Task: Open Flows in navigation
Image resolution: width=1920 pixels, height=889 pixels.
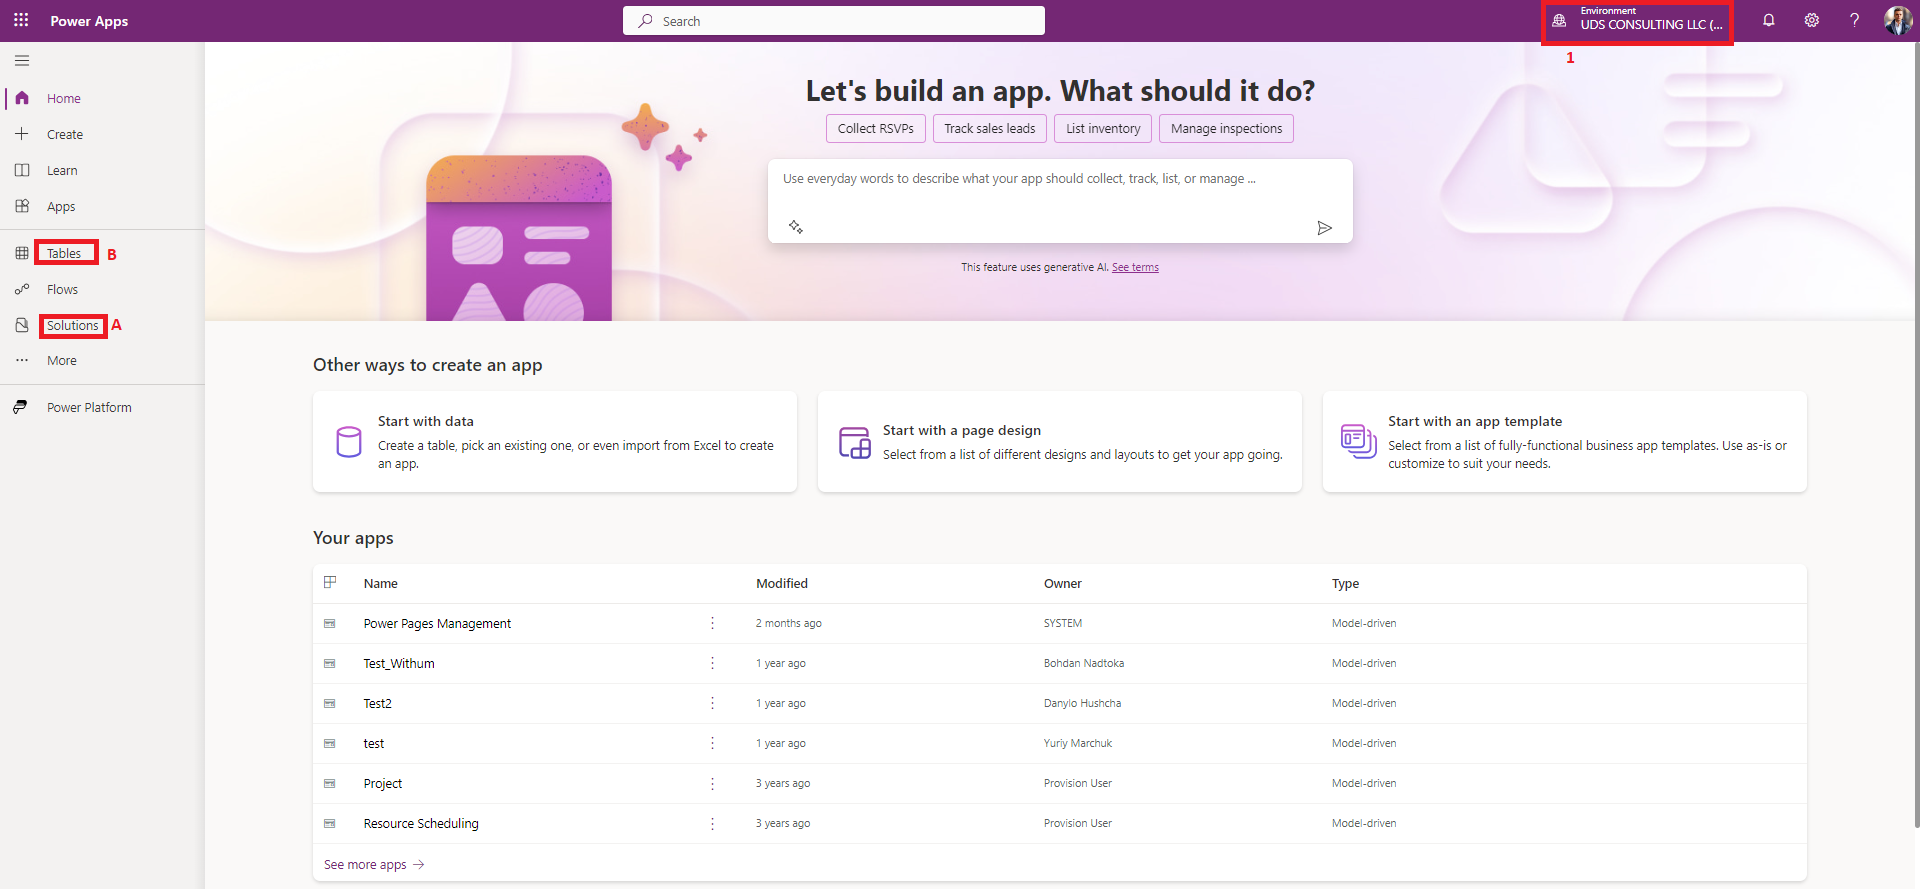Action: (x=62, y=289)
